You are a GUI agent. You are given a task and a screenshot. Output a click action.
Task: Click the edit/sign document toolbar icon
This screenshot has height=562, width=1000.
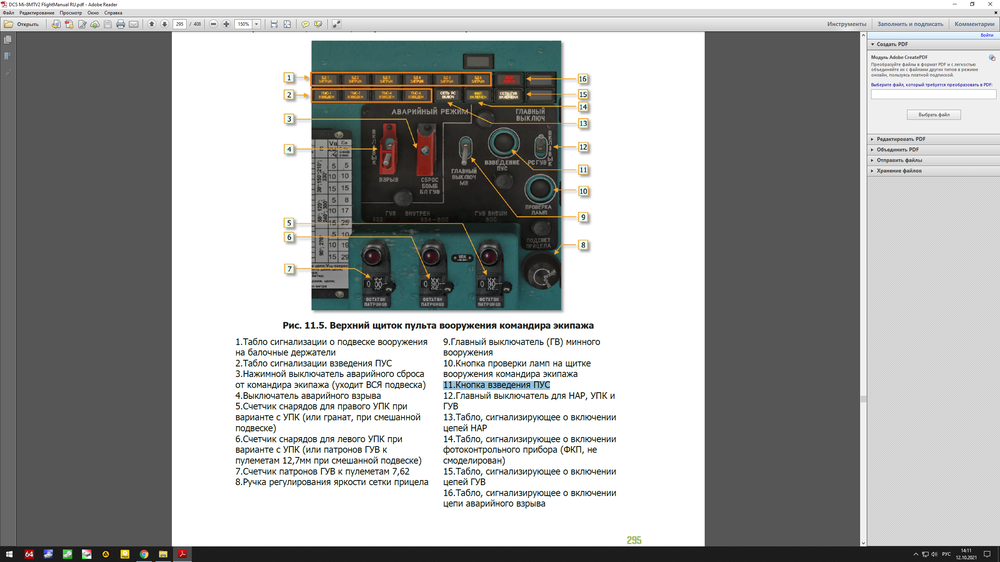point(82,24)
